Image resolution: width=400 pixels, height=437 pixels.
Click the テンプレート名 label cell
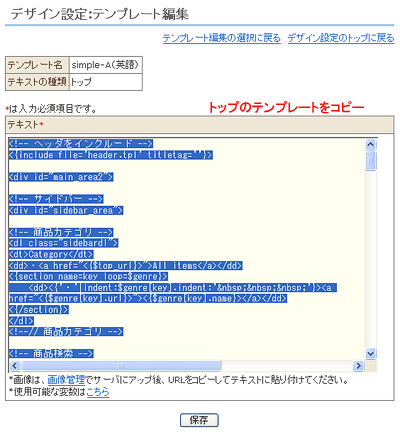[37, 65]
